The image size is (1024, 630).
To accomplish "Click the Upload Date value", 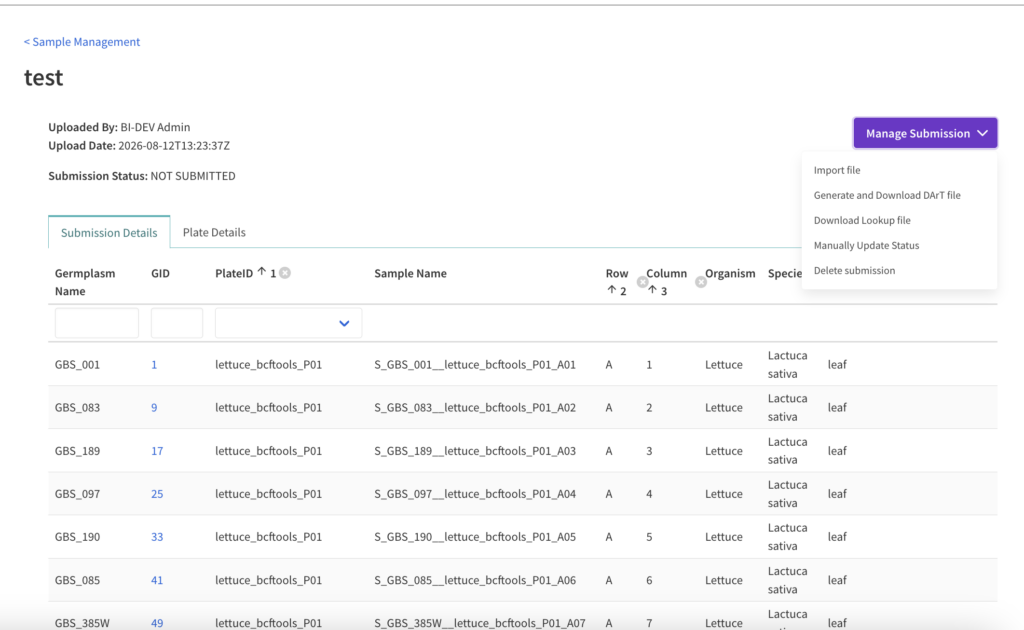I will tap(174, 146).
